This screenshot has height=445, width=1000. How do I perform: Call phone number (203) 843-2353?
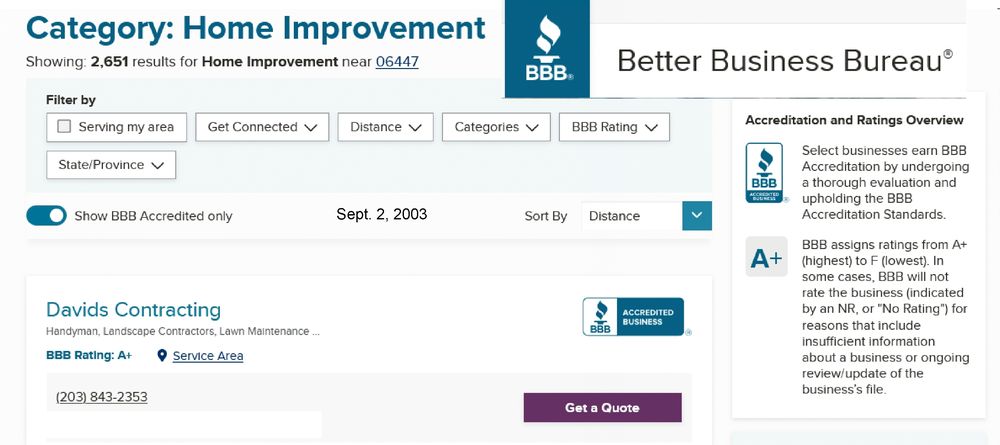pyautogui.click(x=102, y=397)
